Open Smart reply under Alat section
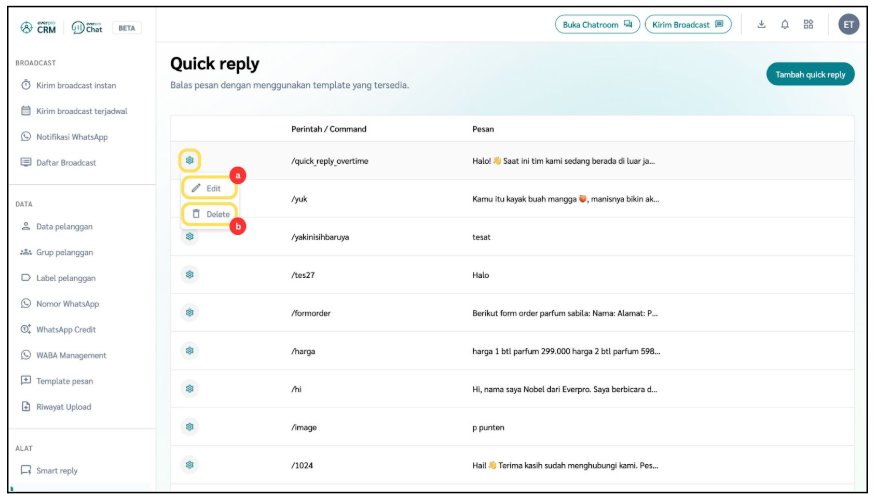The image size is (874, 497). tap(56, 470)
